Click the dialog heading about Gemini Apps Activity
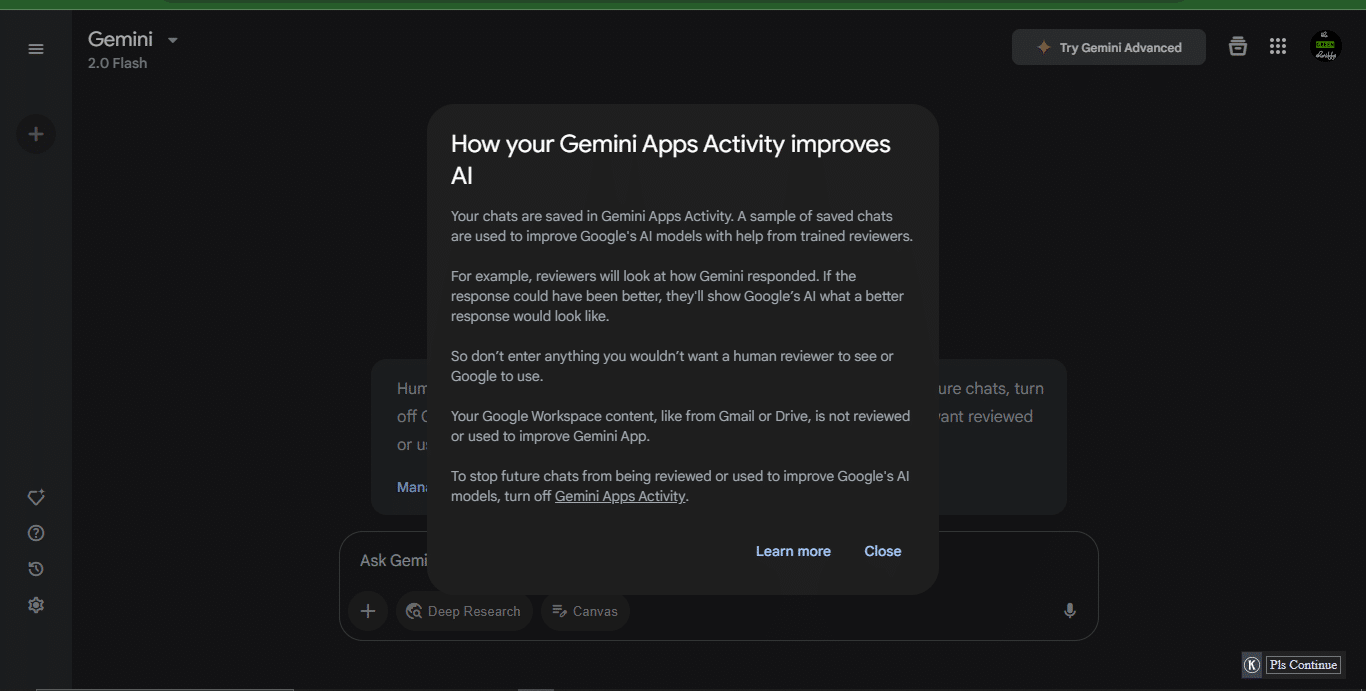Viewport: 1366px width, 691px height. [671, 159]
